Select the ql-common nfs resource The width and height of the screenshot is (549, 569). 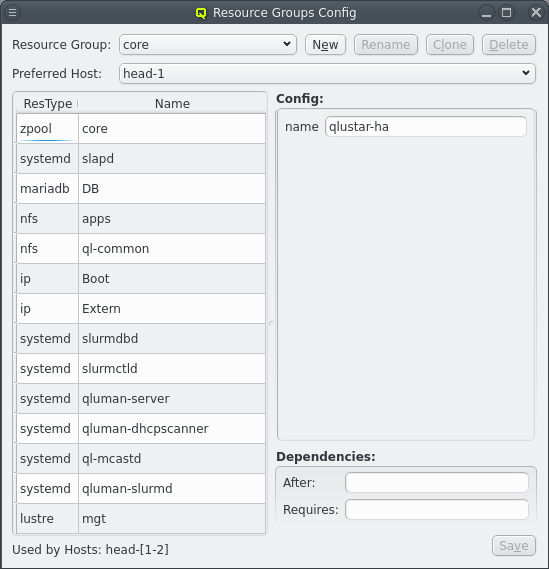(141, 249)
